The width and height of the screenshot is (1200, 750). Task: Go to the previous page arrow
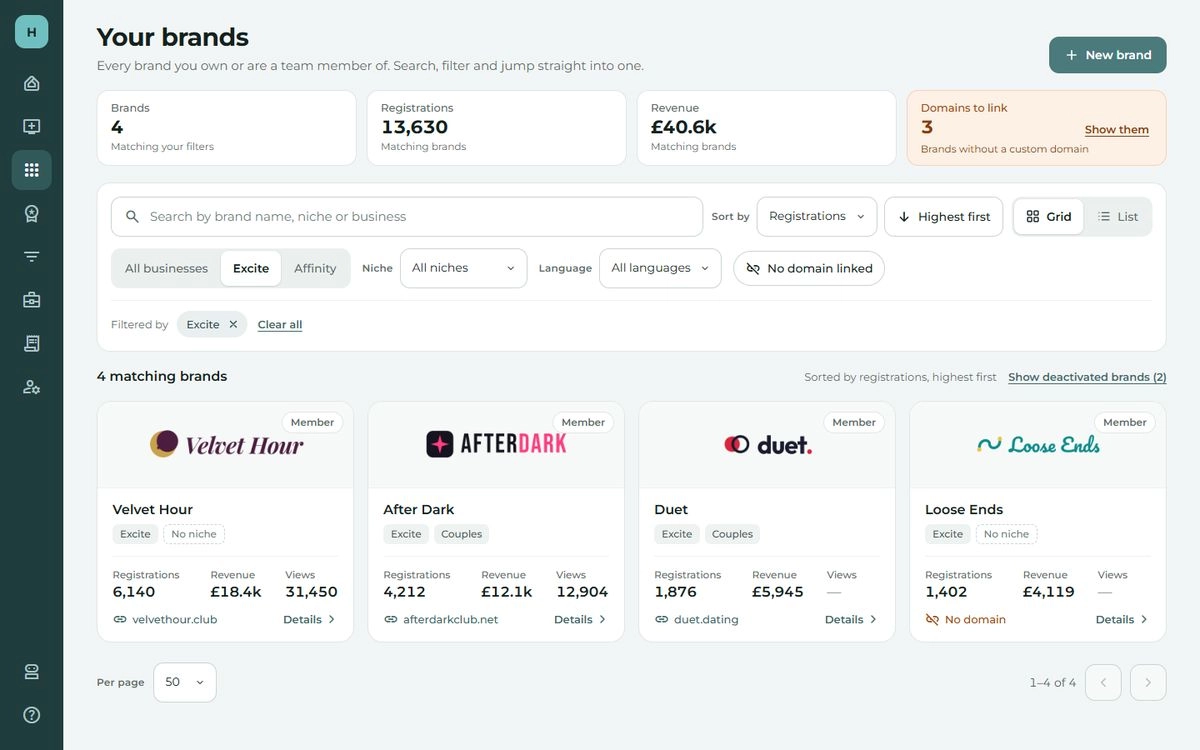tap(1103, 683)
